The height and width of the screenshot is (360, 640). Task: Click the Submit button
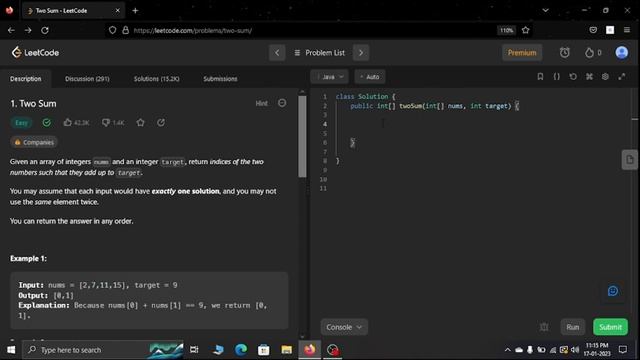click(x=610, y=327)
